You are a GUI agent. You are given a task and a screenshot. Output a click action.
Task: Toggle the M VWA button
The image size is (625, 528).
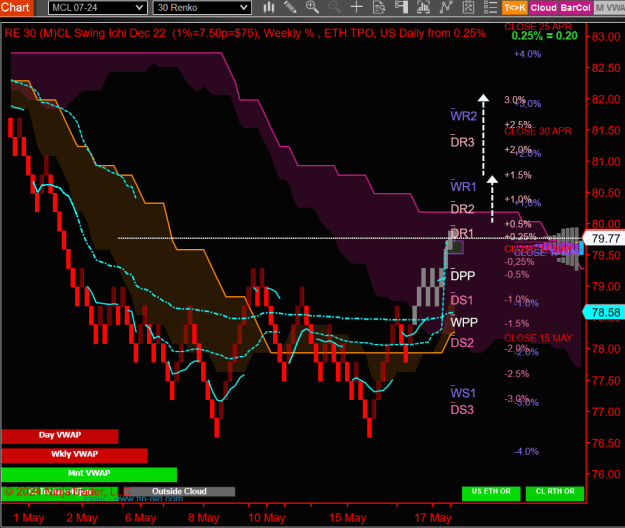point(609,8)
